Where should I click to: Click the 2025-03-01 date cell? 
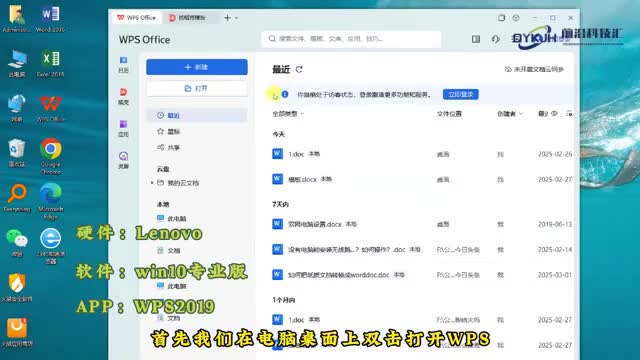tap(555, 275)
